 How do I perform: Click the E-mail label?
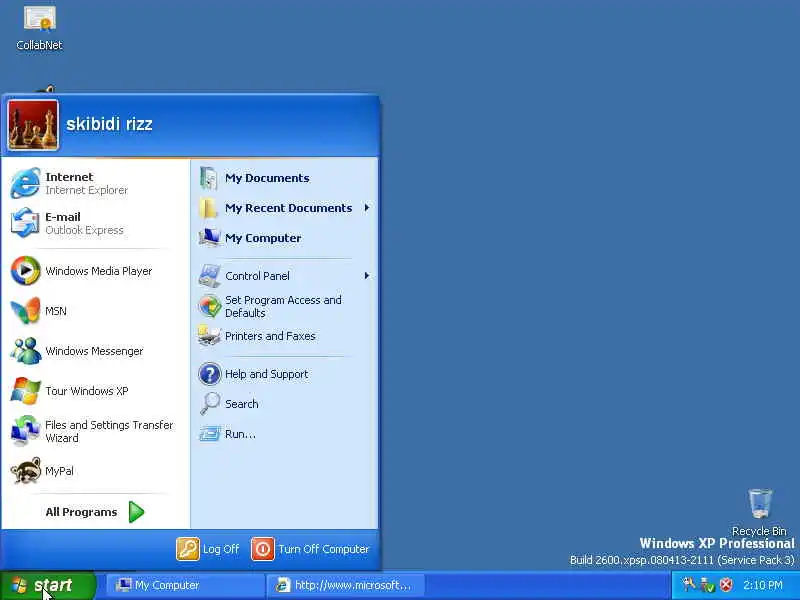[63, 217]
